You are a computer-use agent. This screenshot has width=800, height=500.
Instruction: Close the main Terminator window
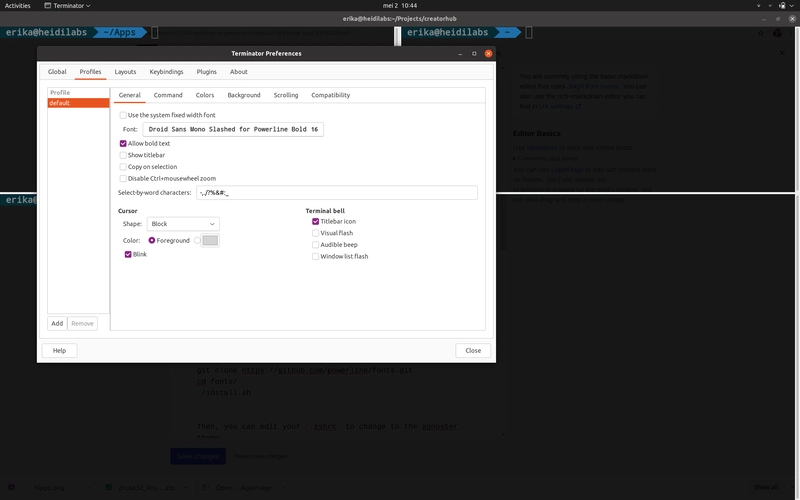click(792, 19)
